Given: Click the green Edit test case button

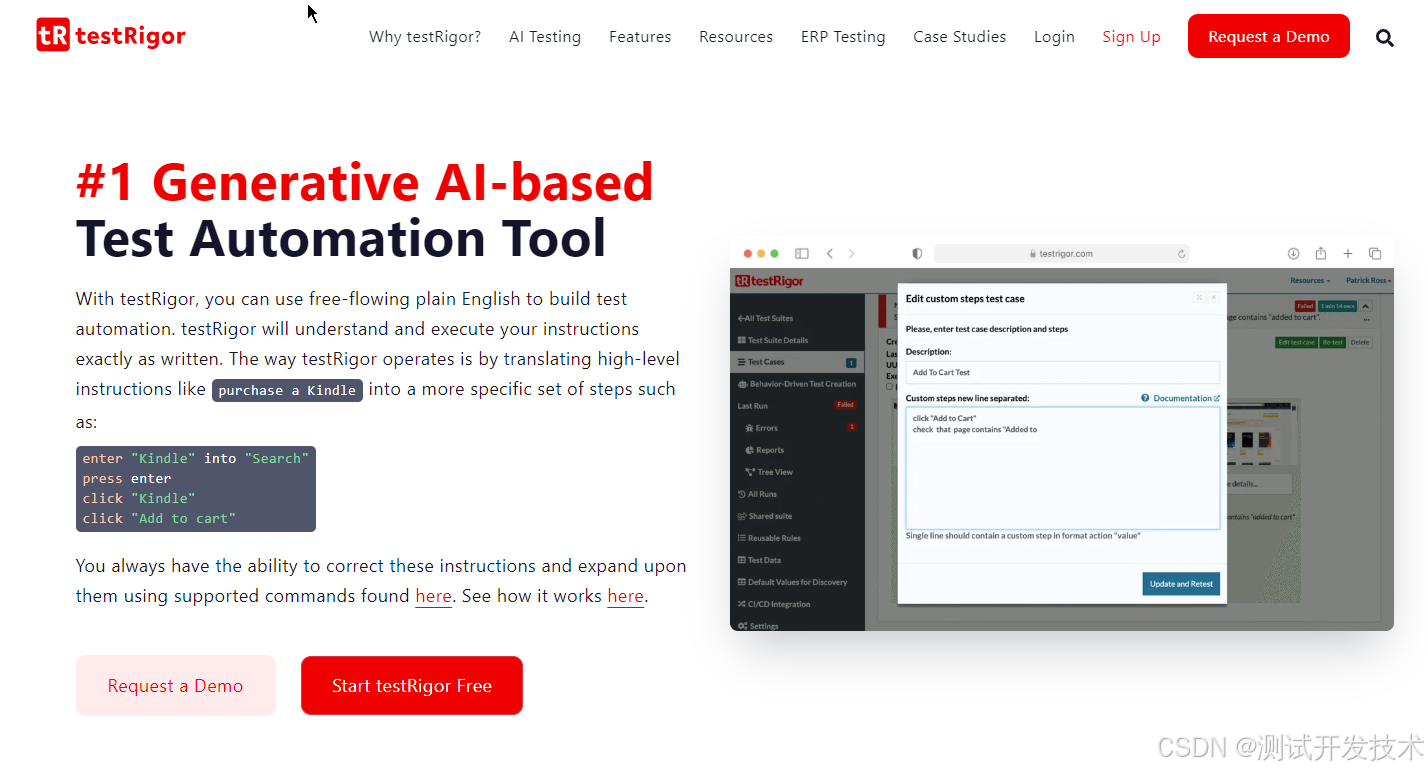Looking at the screenshot, I should pyautogui.click(x=1296, y=342).
